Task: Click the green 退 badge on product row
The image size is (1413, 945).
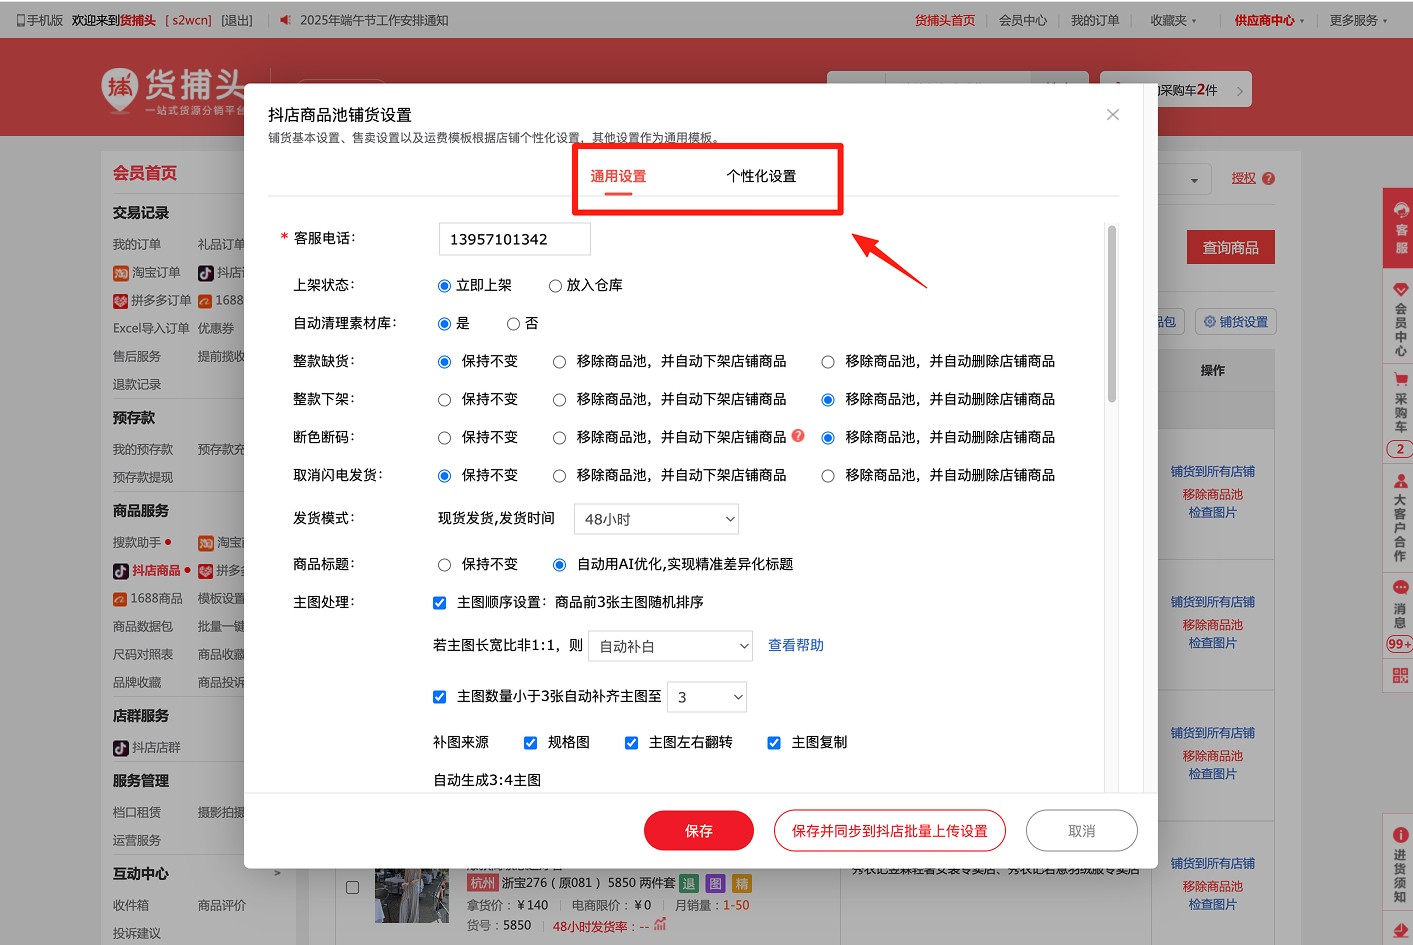Action: pos(688,884)
